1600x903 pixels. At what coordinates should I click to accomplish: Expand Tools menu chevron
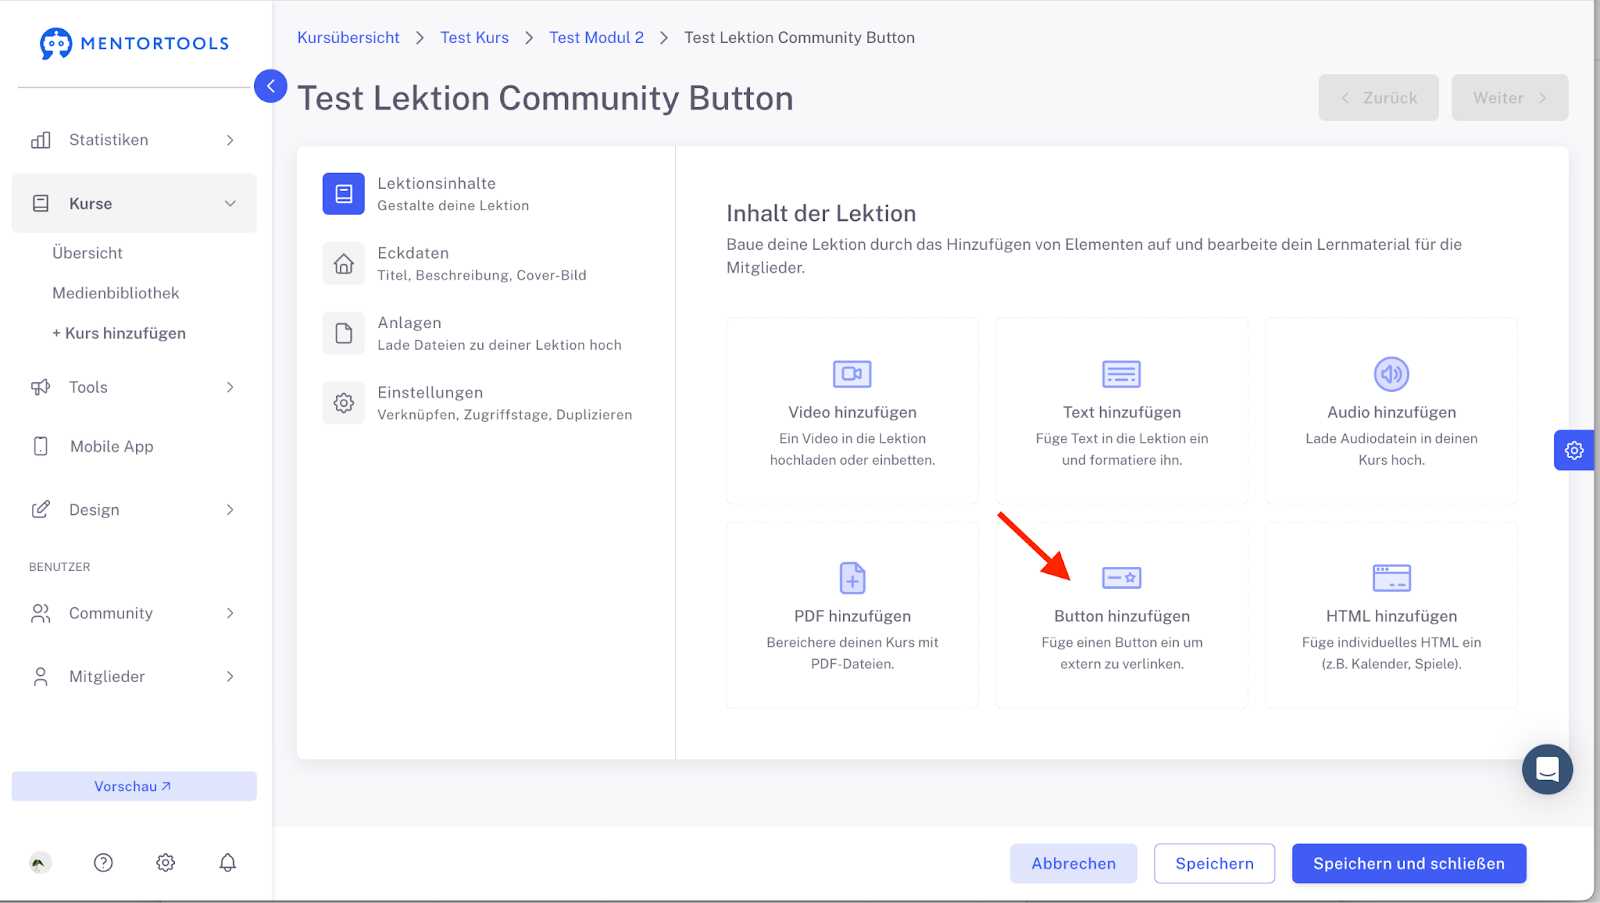point(230,387)
